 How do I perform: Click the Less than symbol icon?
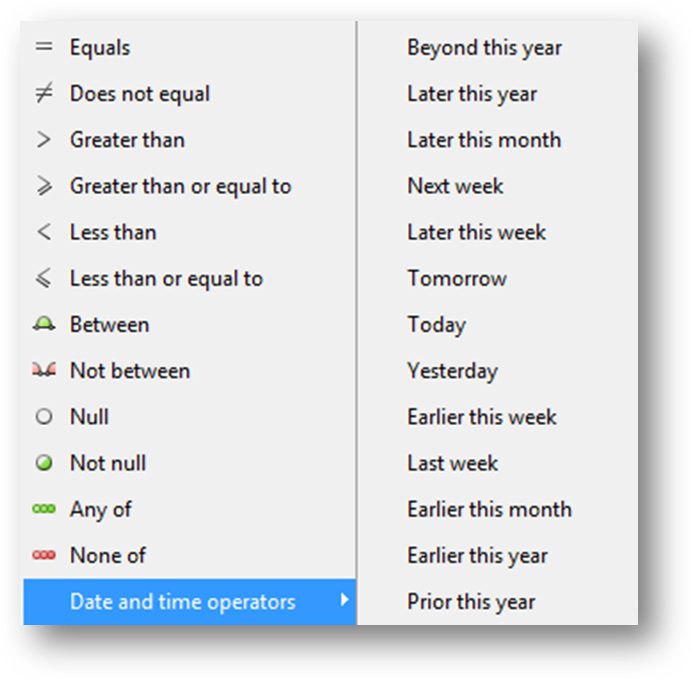coord(44,232)
